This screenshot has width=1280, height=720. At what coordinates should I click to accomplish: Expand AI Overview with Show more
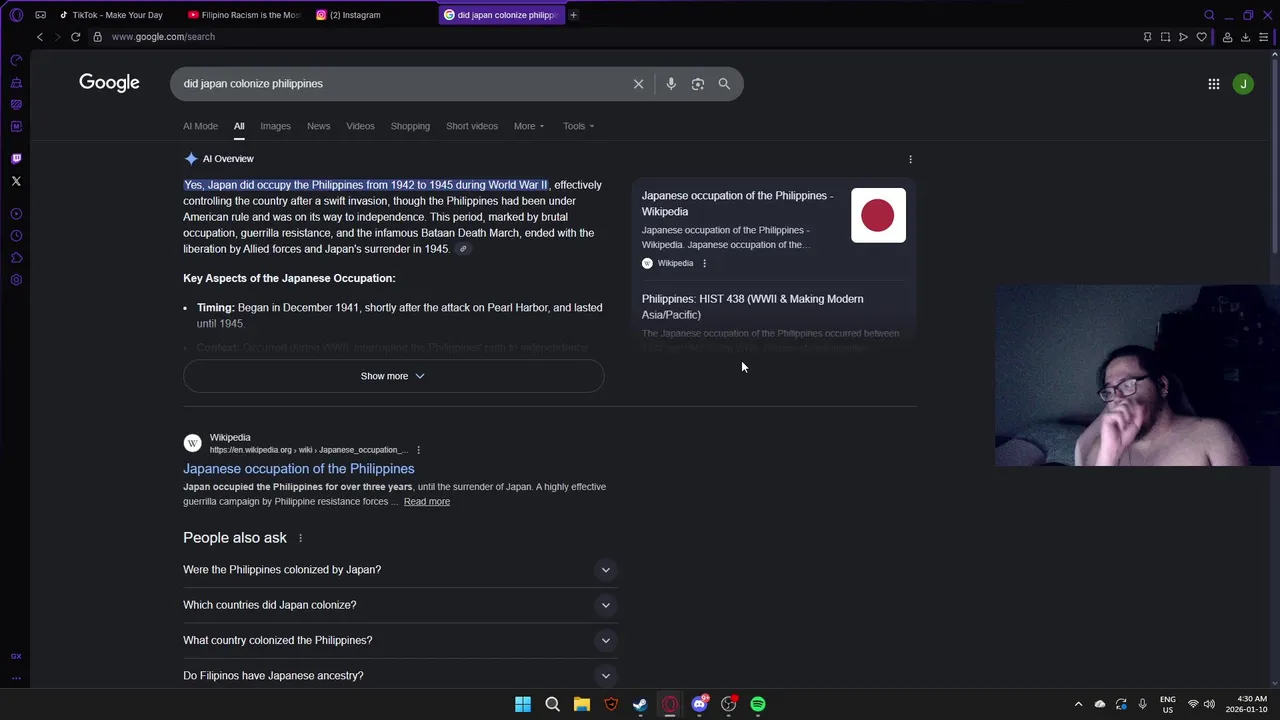click(393, 376)
